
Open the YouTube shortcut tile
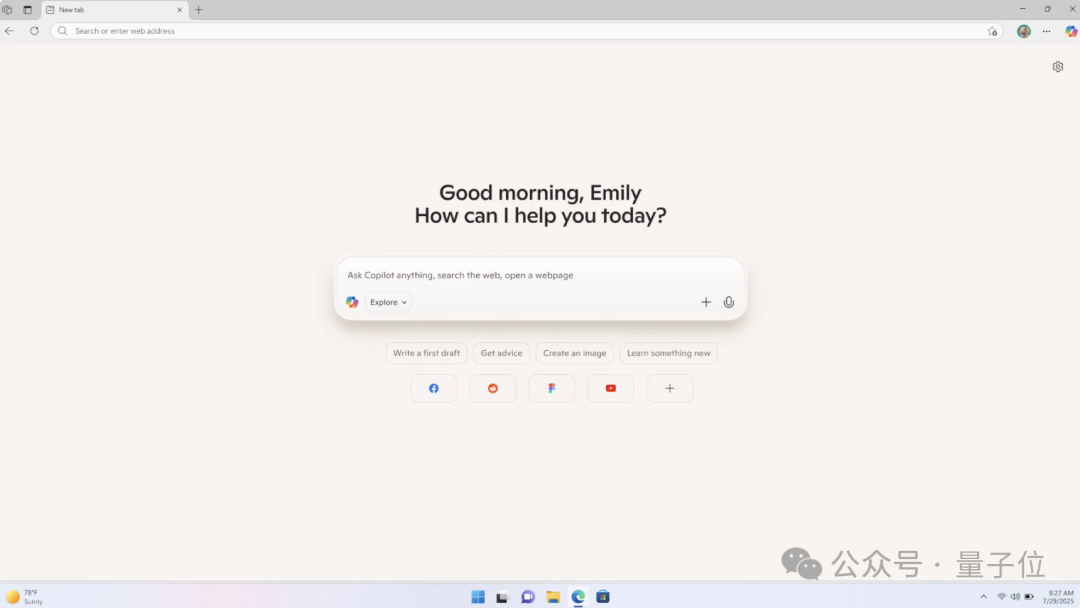pyautogui.click(x=611, y=388)
